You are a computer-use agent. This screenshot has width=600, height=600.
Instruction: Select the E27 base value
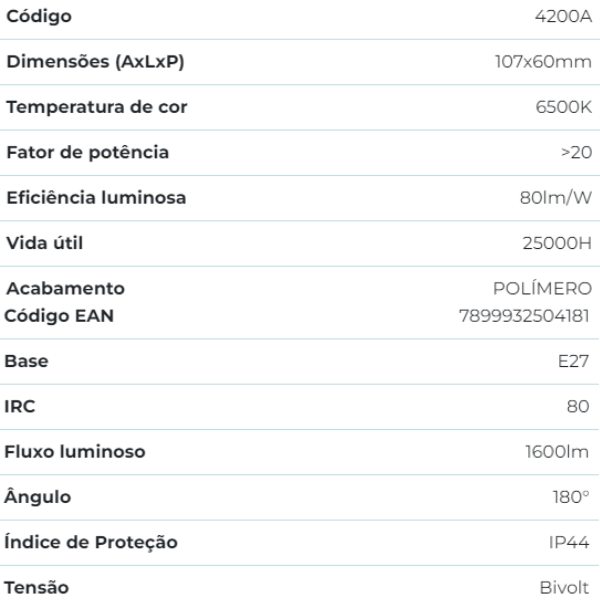(575, 361)
